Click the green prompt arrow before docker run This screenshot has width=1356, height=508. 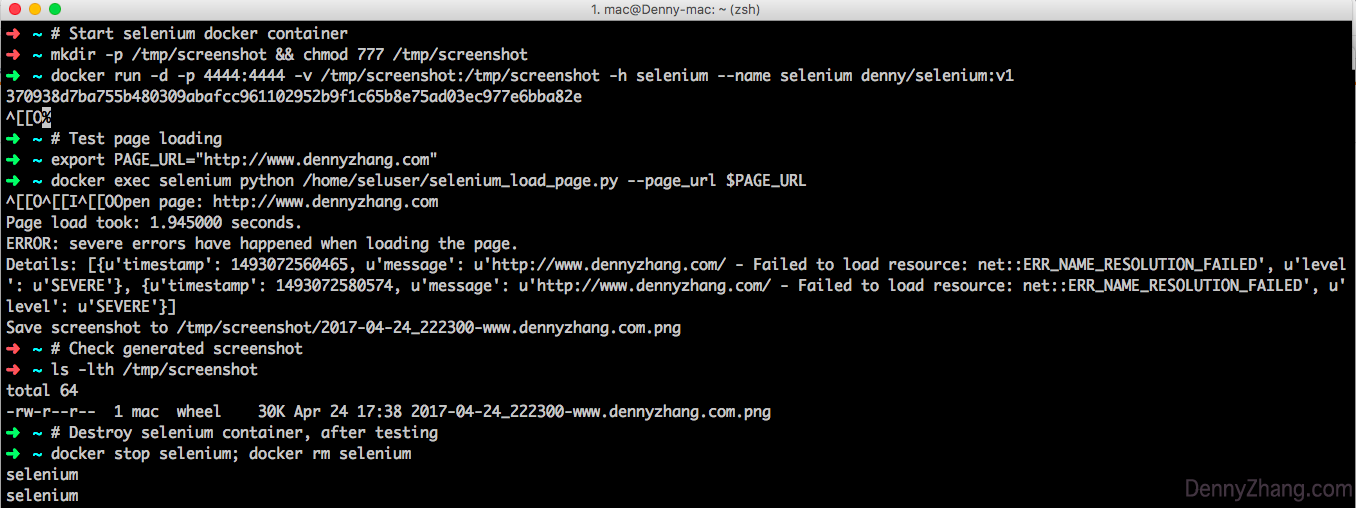pyautogui.click(x=12, y=75)
